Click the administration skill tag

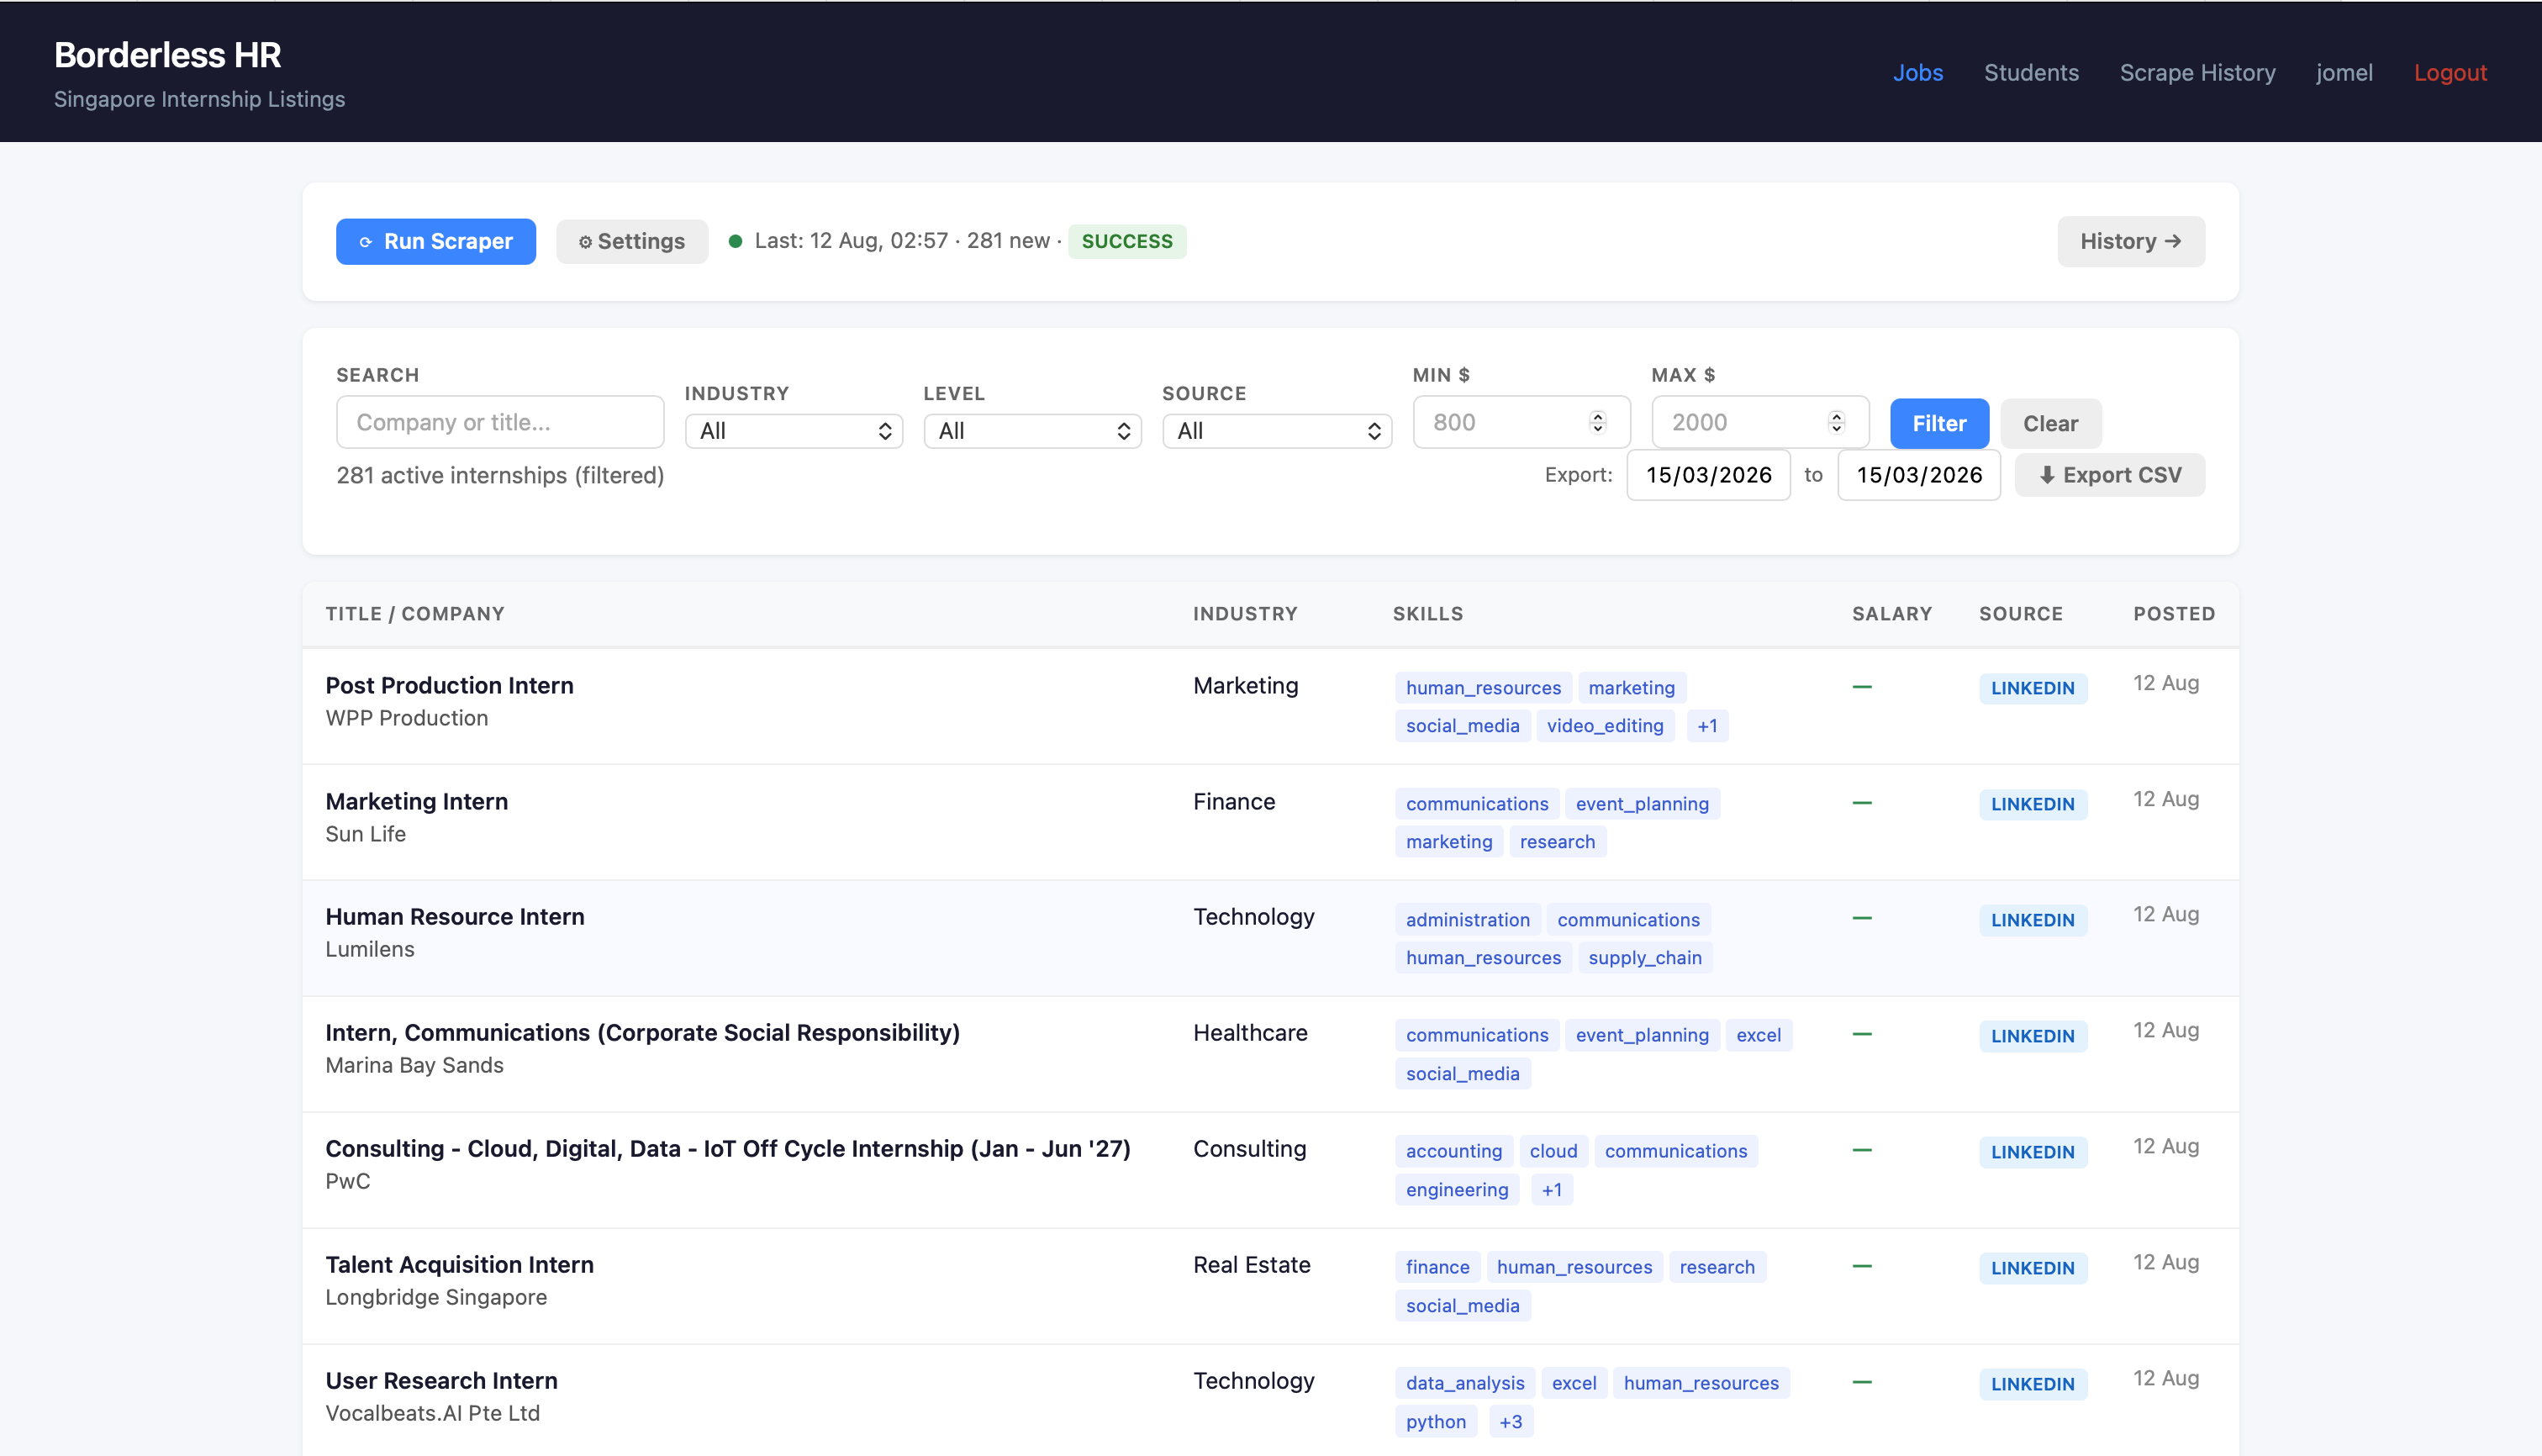[x=1467, y=920]
